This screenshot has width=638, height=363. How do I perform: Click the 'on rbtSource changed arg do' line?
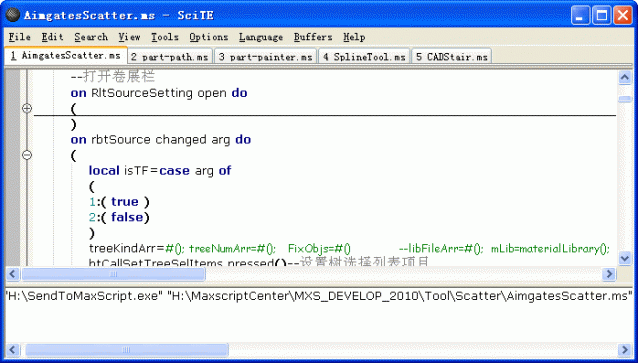coord(161,140)
